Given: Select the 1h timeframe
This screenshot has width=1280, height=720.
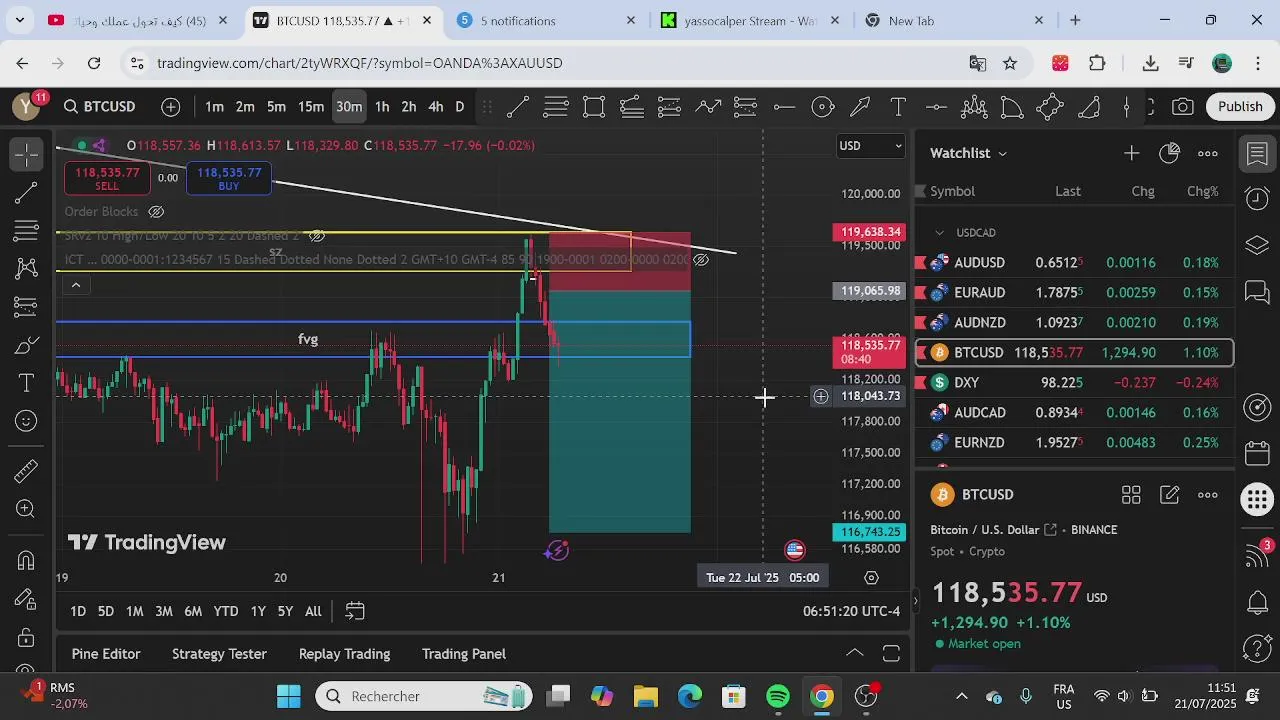Looking at the screenshot, I should pyautogui.click(x=381, y=107).
